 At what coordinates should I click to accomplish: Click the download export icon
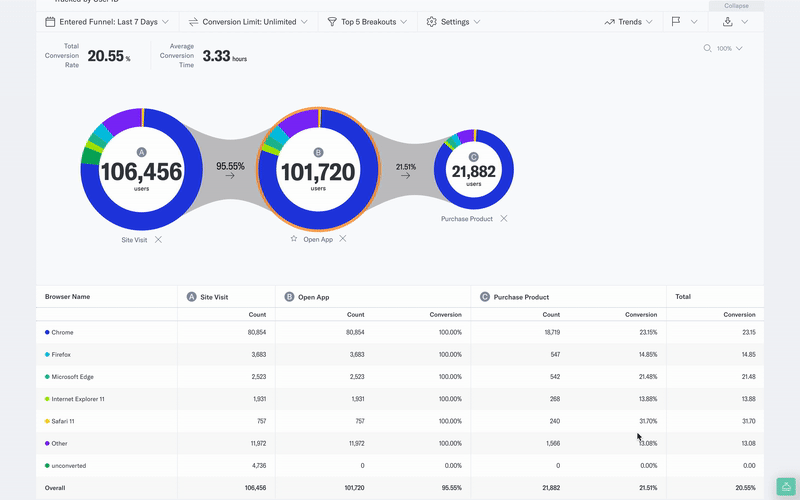click(x=728, y=21)
